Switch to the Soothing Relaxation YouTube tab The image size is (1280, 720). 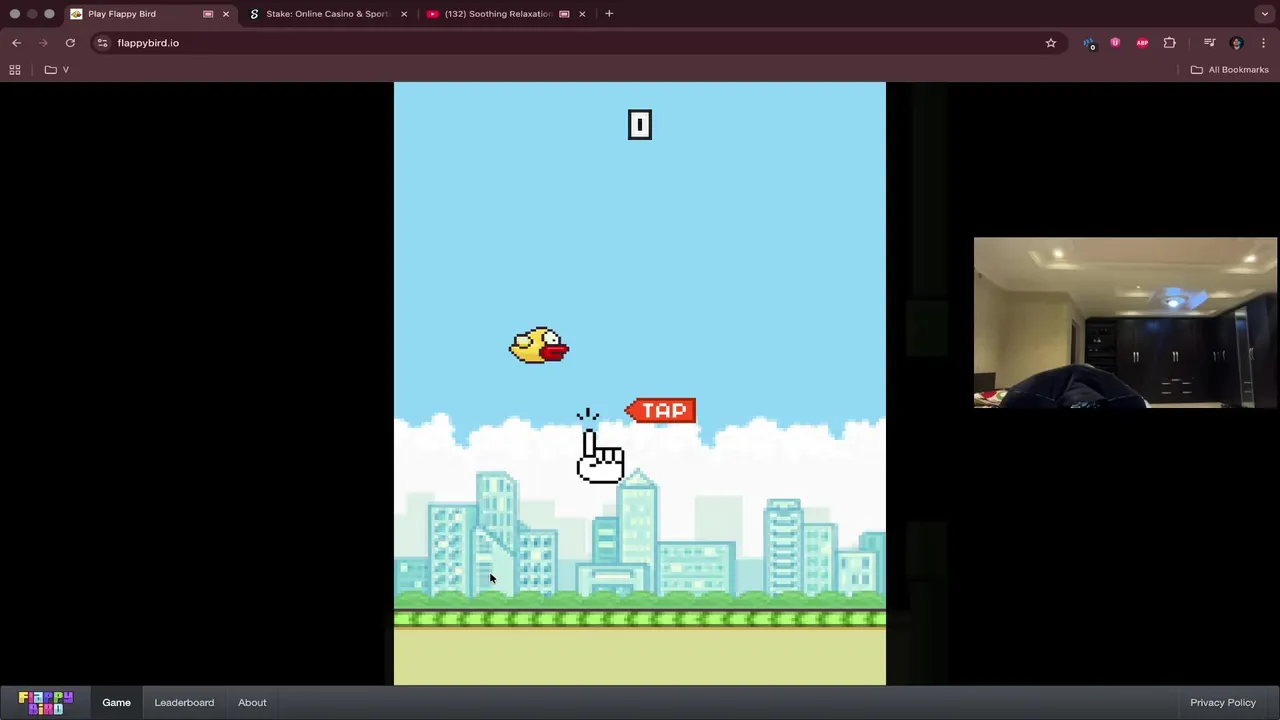[507, 14]
